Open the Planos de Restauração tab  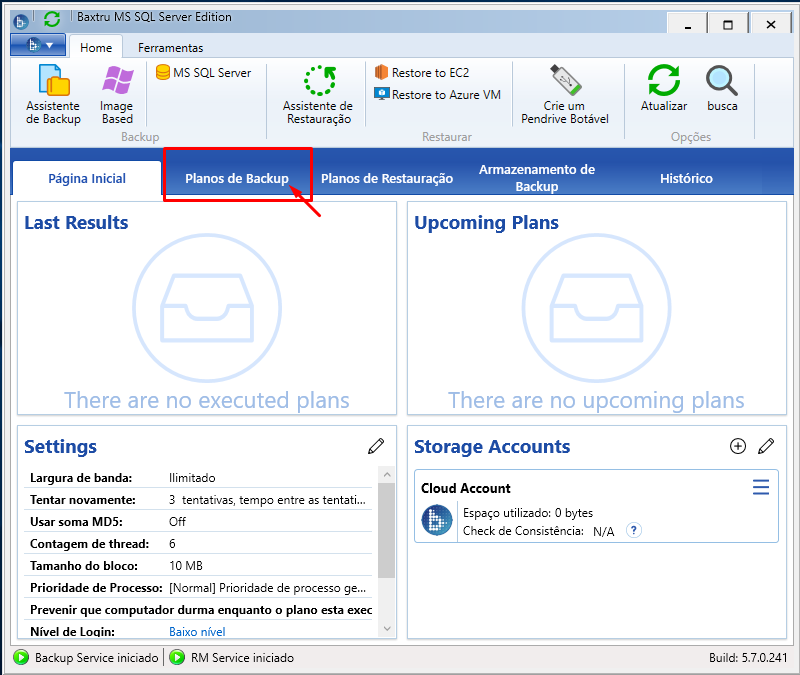pos(387,178)
